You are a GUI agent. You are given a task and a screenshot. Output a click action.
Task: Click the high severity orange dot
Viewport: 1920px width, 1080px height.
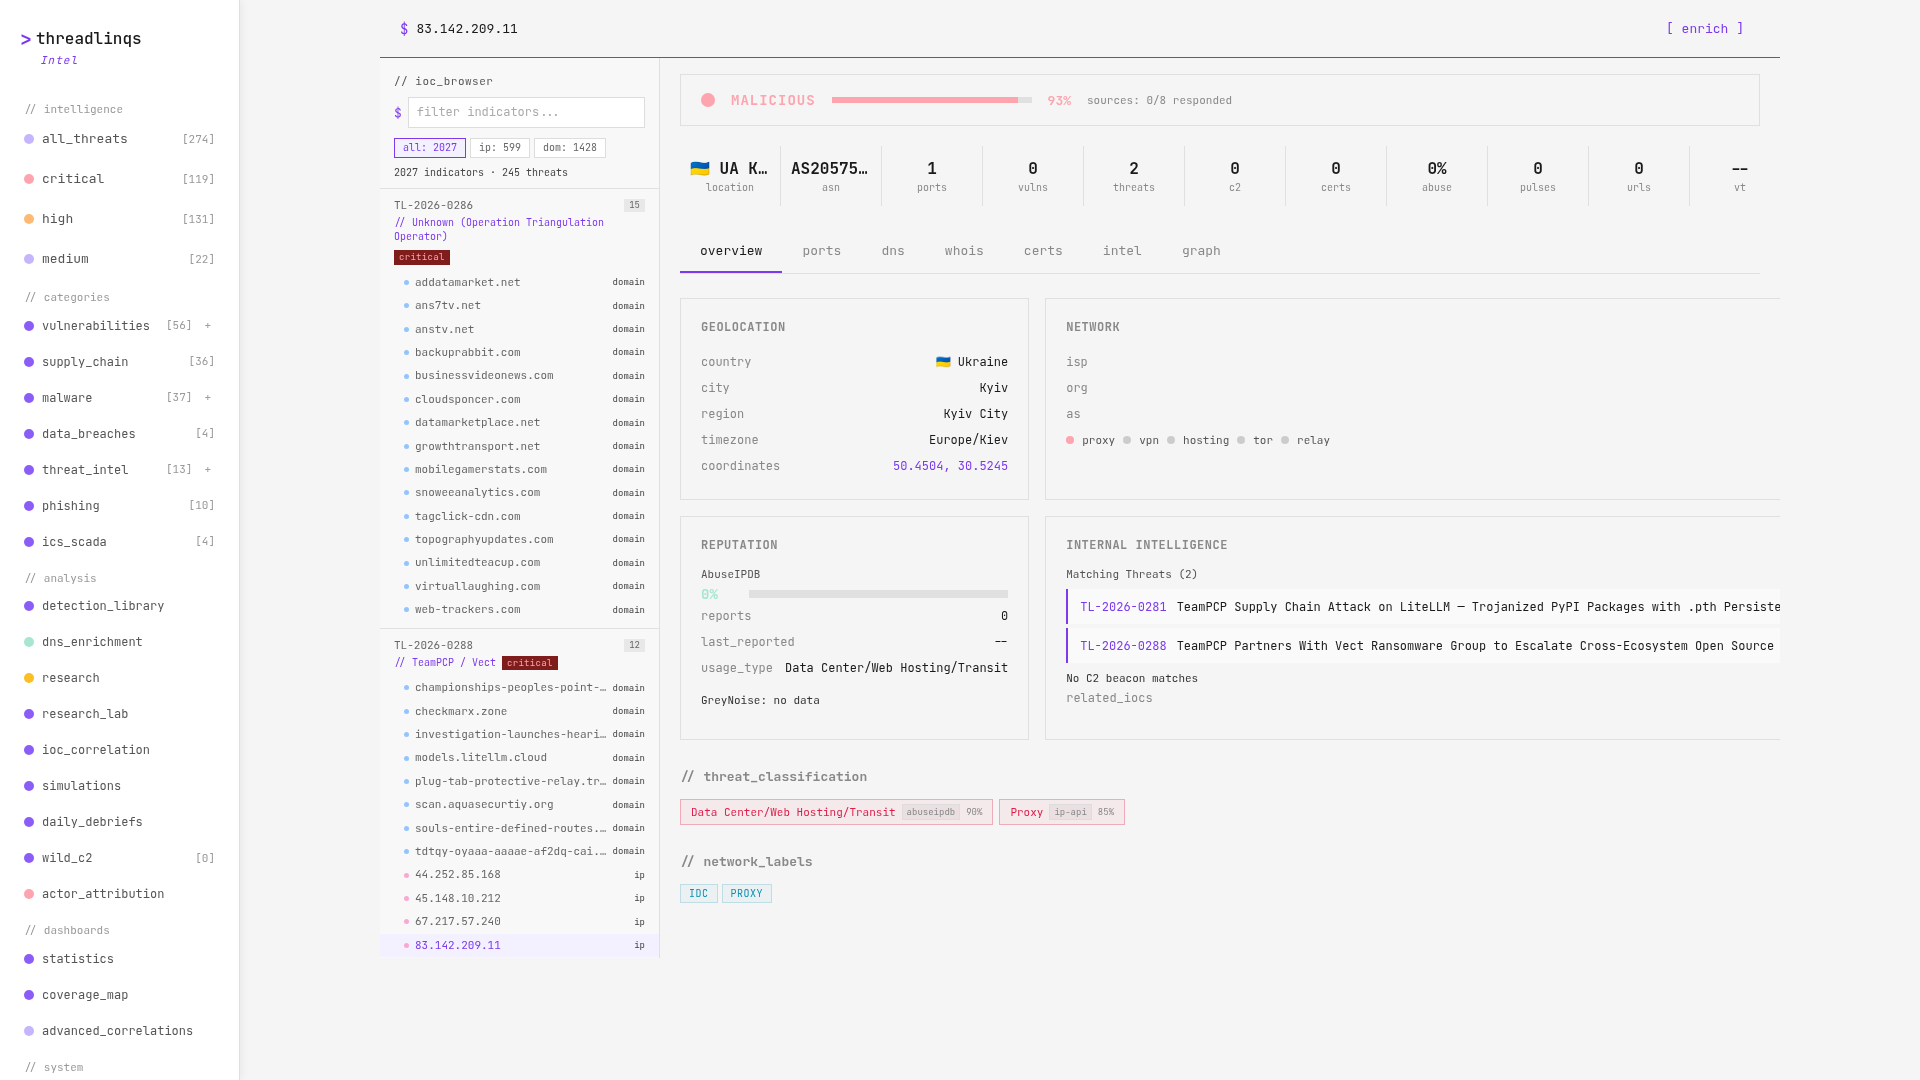[x=29, y=219]
